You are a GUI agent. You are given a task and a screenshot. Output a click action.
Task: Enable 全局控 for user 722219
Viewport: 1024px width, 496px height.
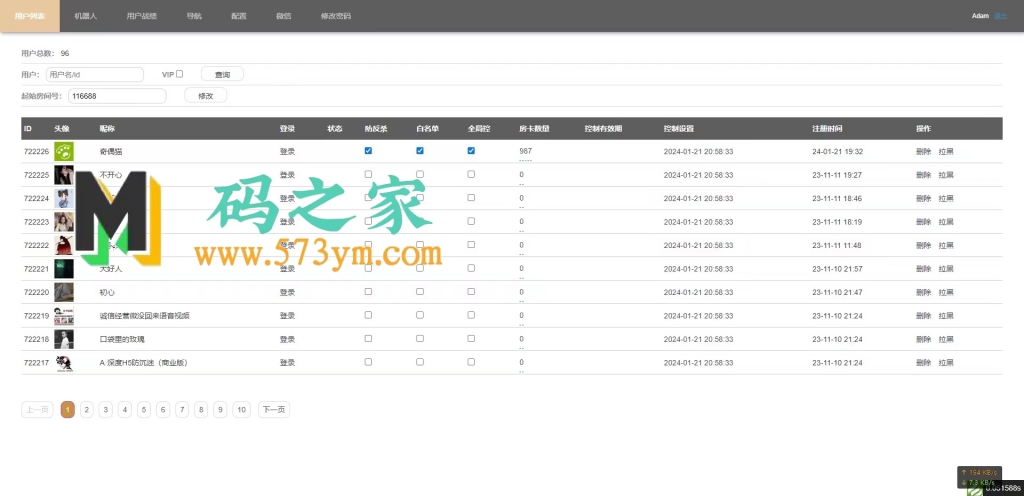472,315
